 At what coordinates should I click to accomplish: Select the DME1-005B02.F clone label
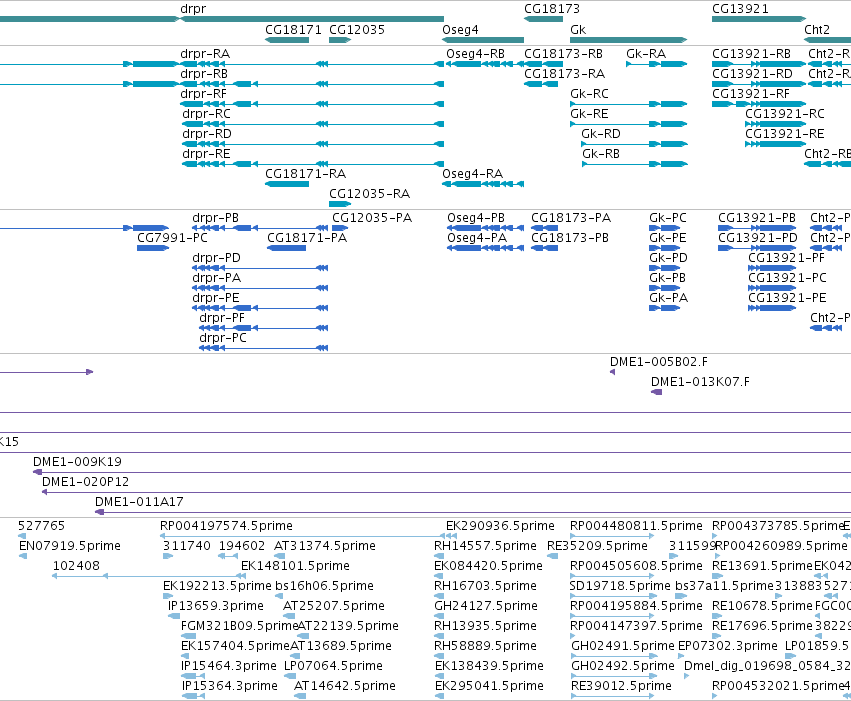(659, 362)
